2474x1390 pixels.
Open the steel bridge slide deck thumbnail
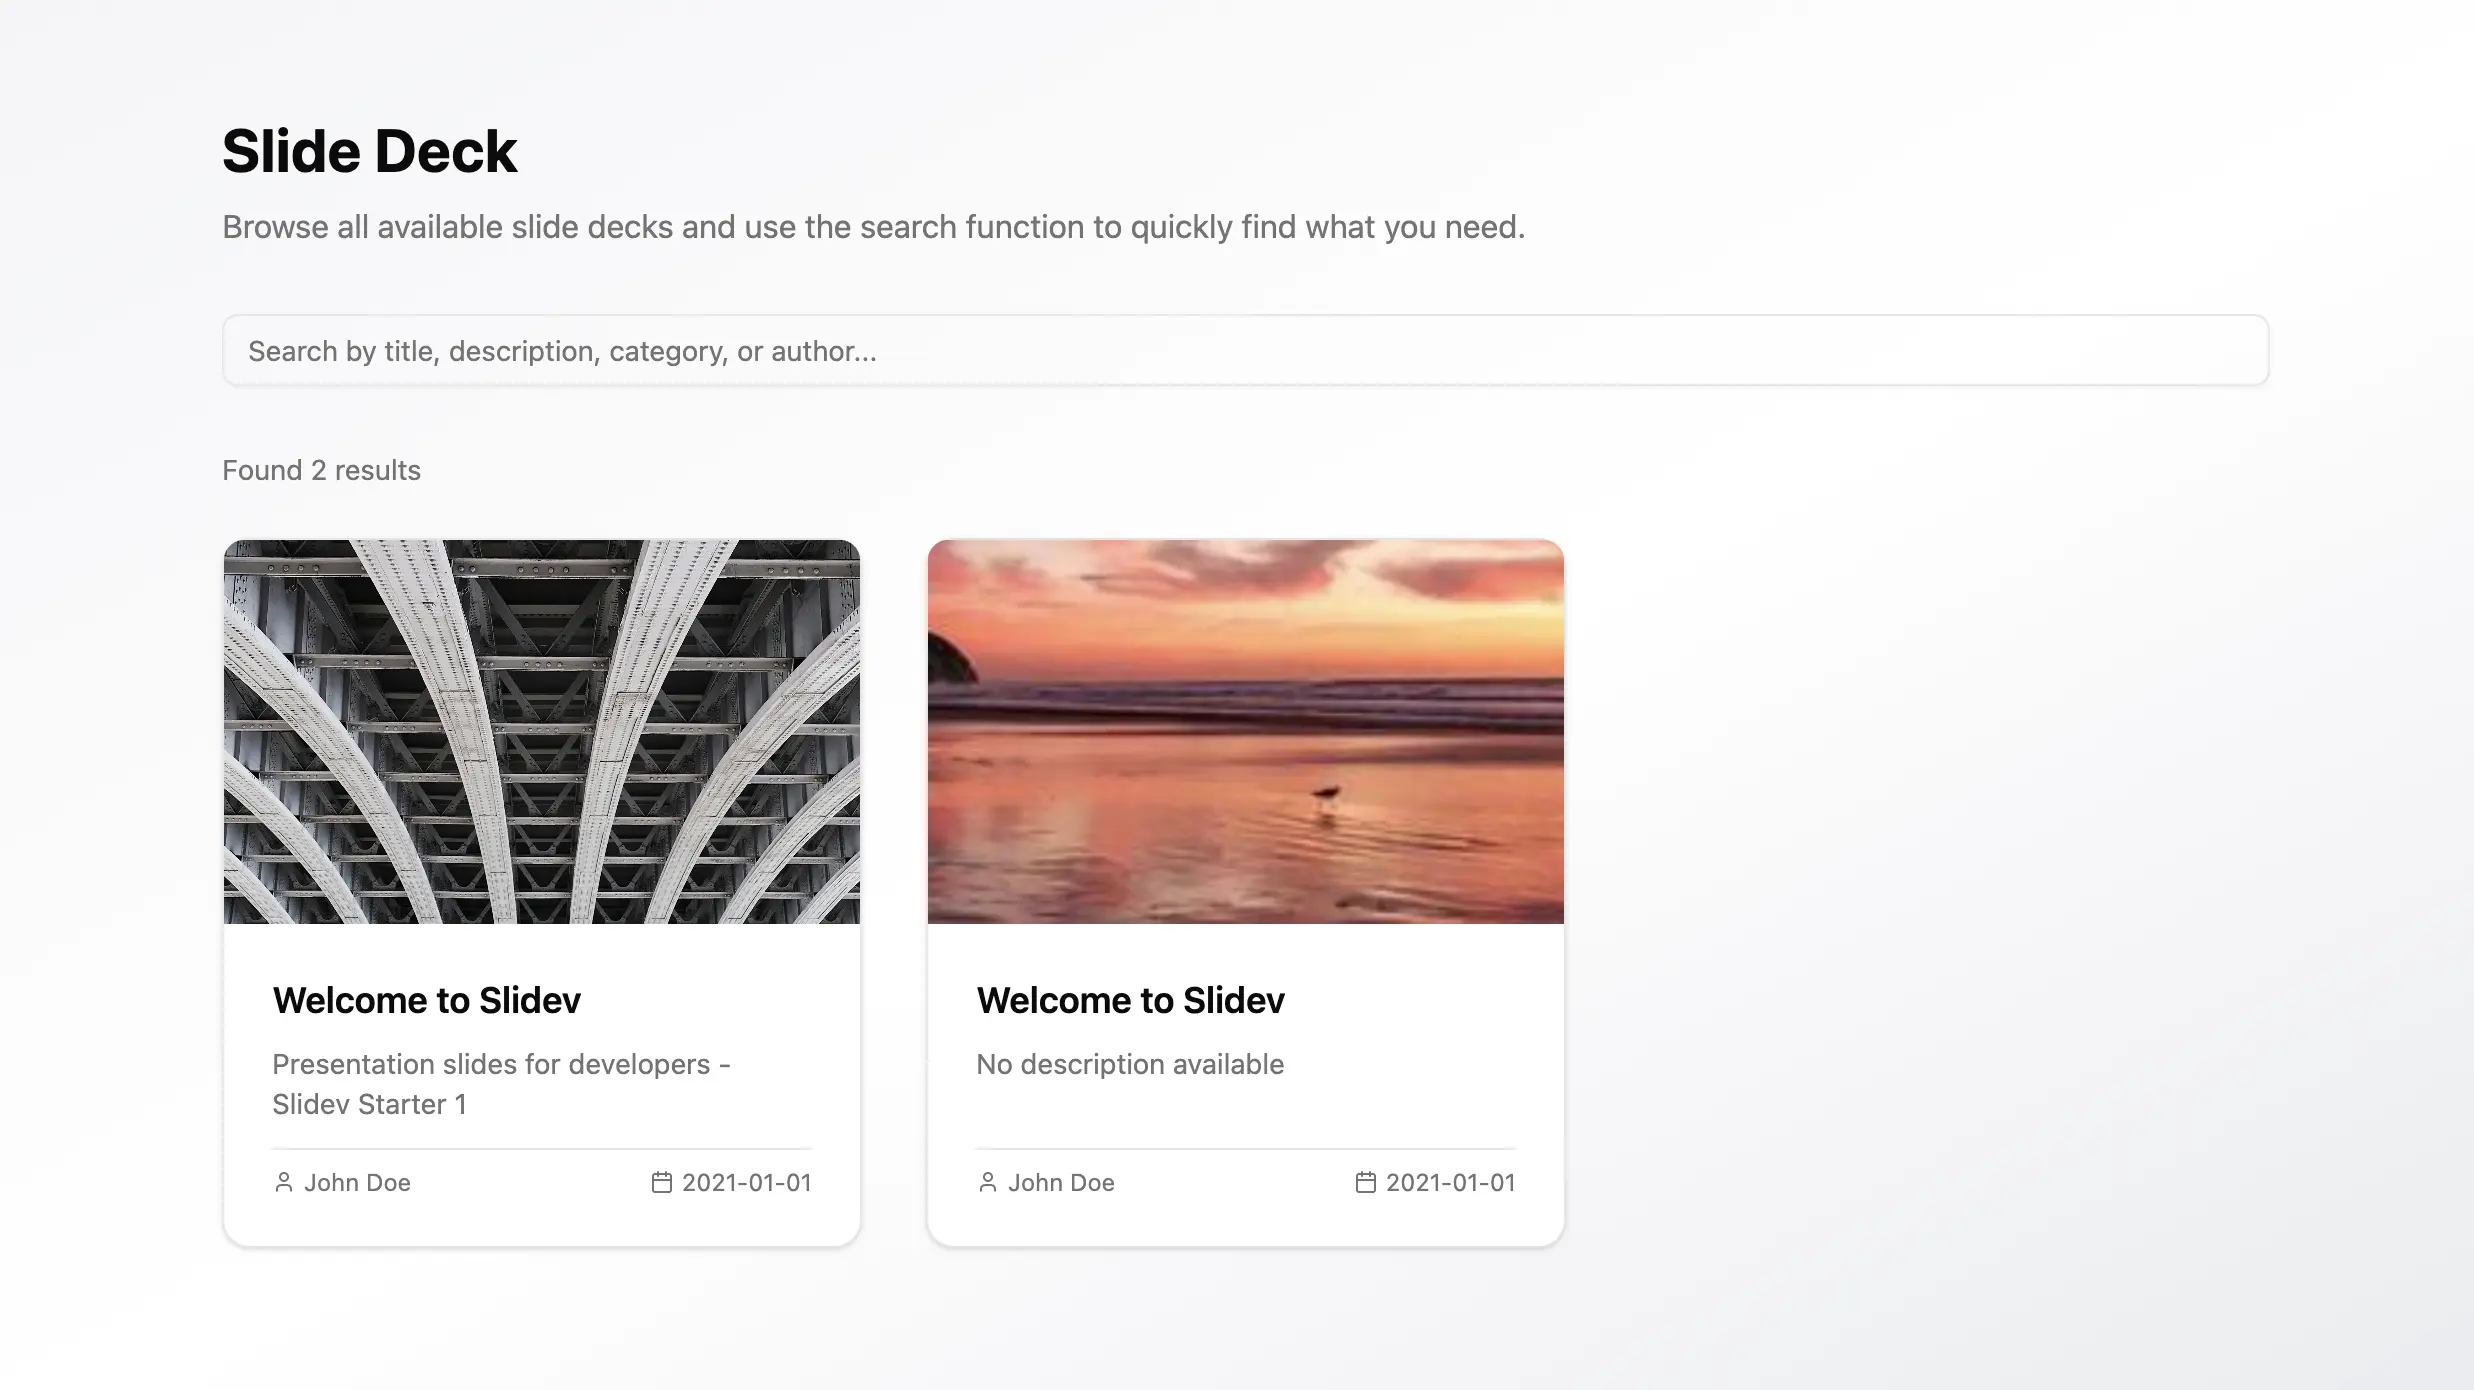[542, 732]
